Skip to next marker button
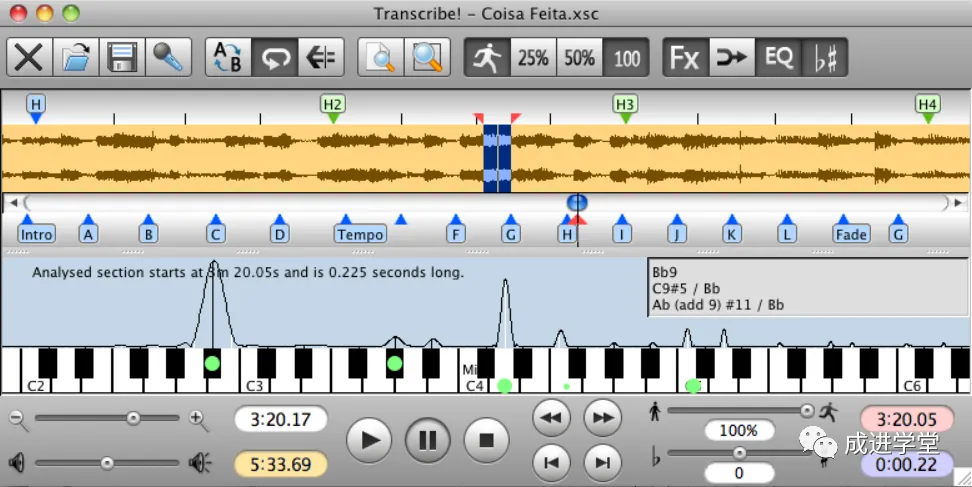972x487 pixels. [x=603, y=462]
